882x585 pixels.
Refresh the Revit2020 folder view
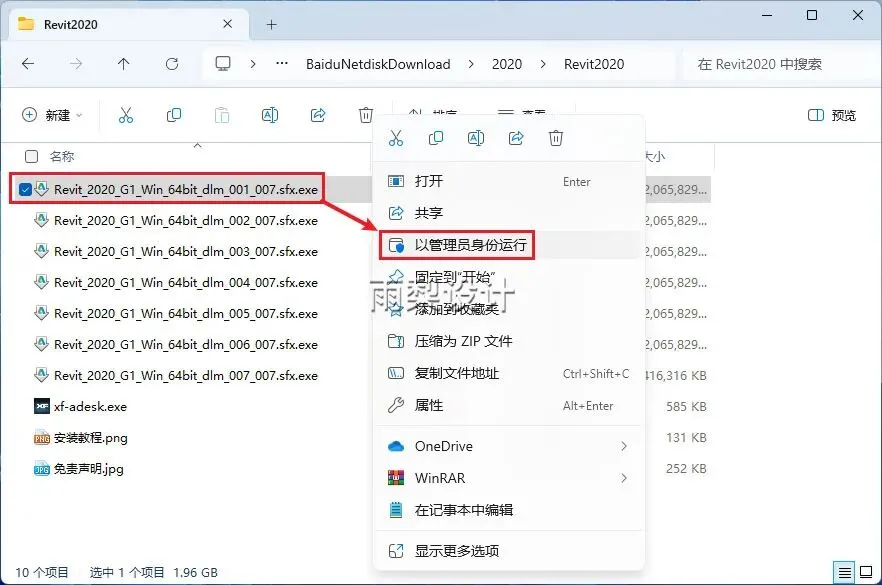tap(172, 64)
